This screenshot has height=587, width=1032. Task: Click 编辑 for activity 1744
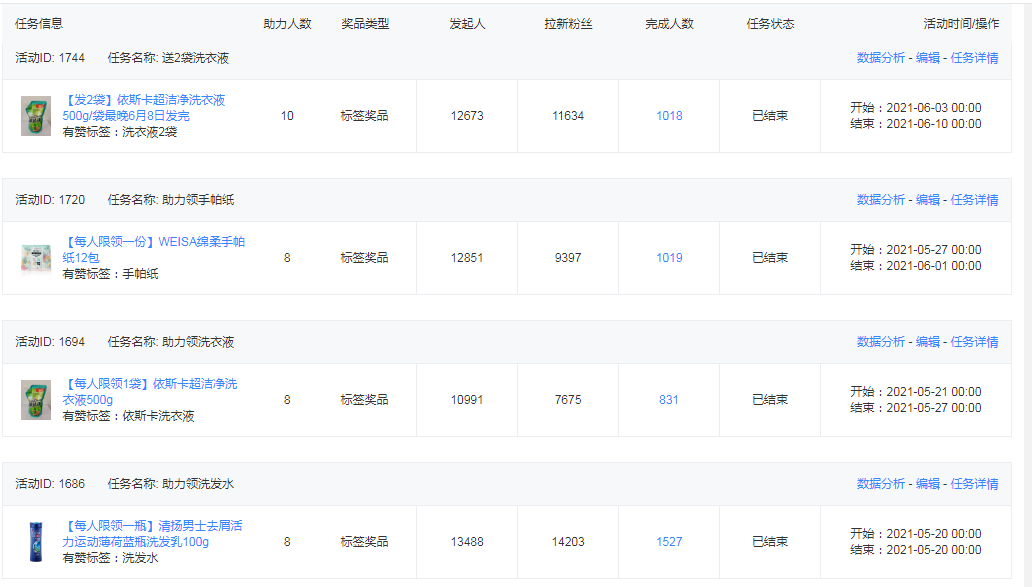click(x=928, y=58)
